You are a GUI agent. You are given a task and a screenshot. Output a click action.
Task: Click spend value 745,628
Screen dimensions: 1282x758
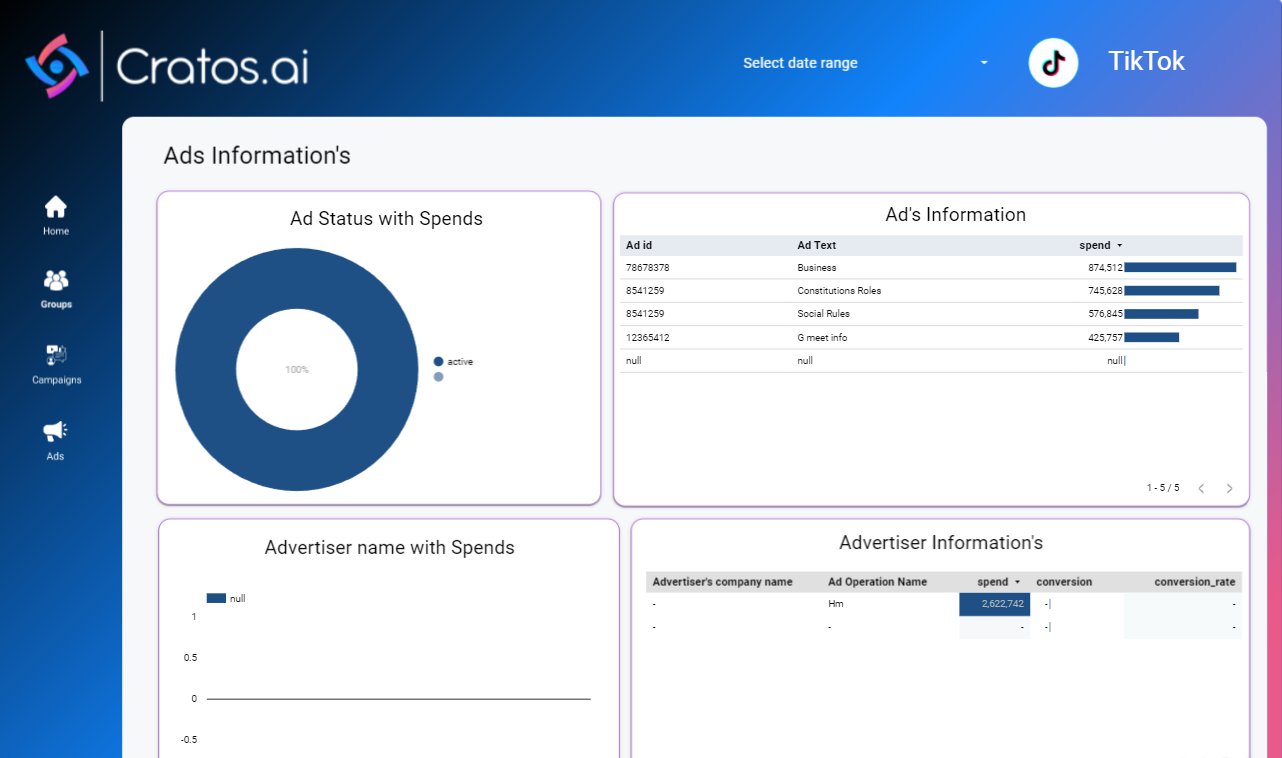click(x=1106, y=291)
